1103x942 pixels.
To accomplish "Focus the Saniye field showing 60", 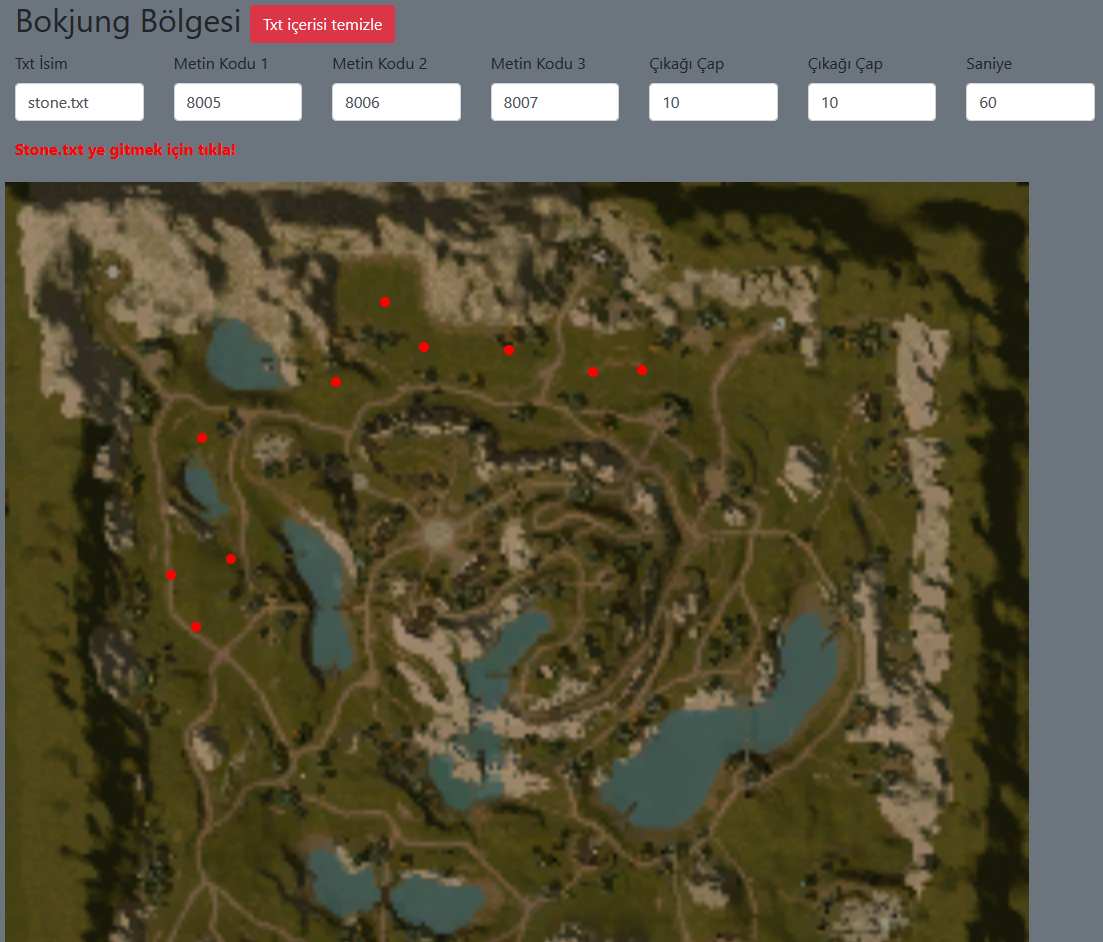I will (1029, 102).
